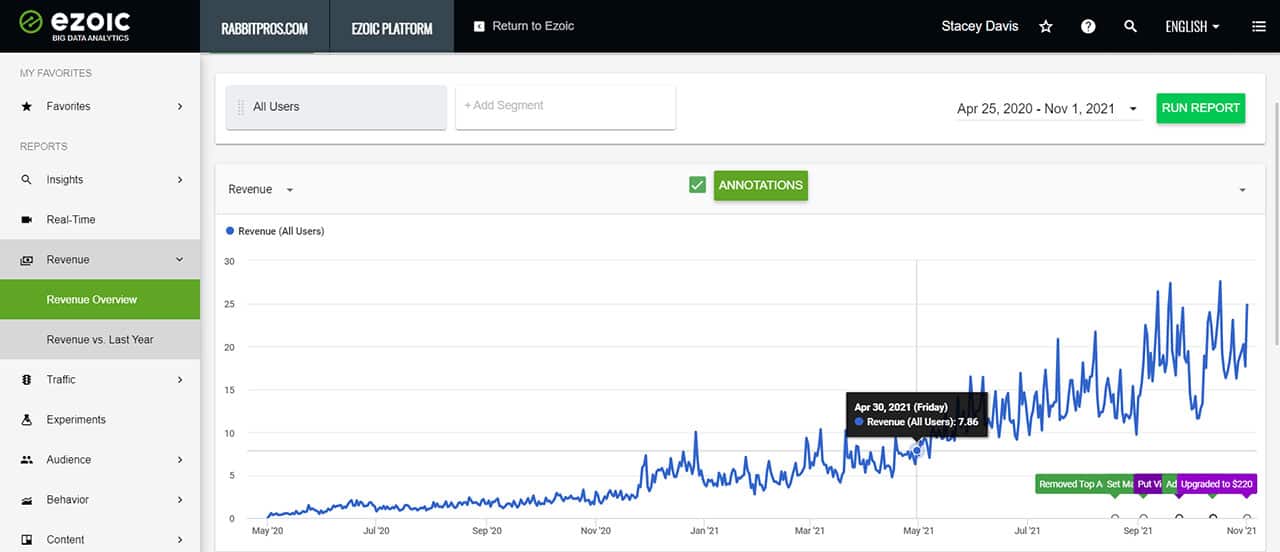Open the ENGLISH language dropdown

[1193, 27]
